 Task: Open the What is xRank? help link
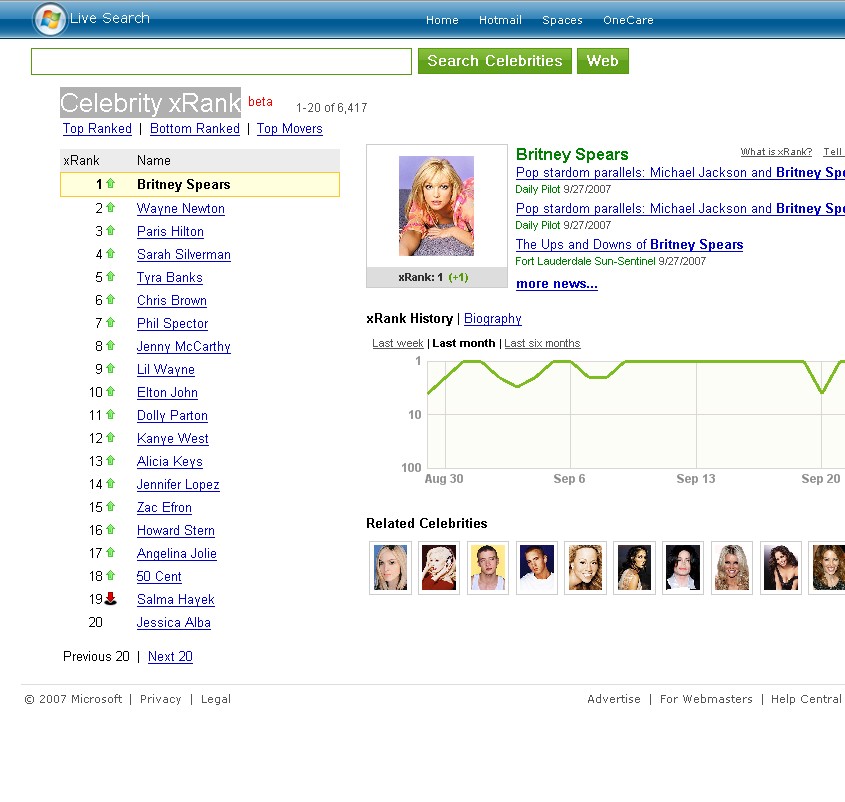(776, 152)
